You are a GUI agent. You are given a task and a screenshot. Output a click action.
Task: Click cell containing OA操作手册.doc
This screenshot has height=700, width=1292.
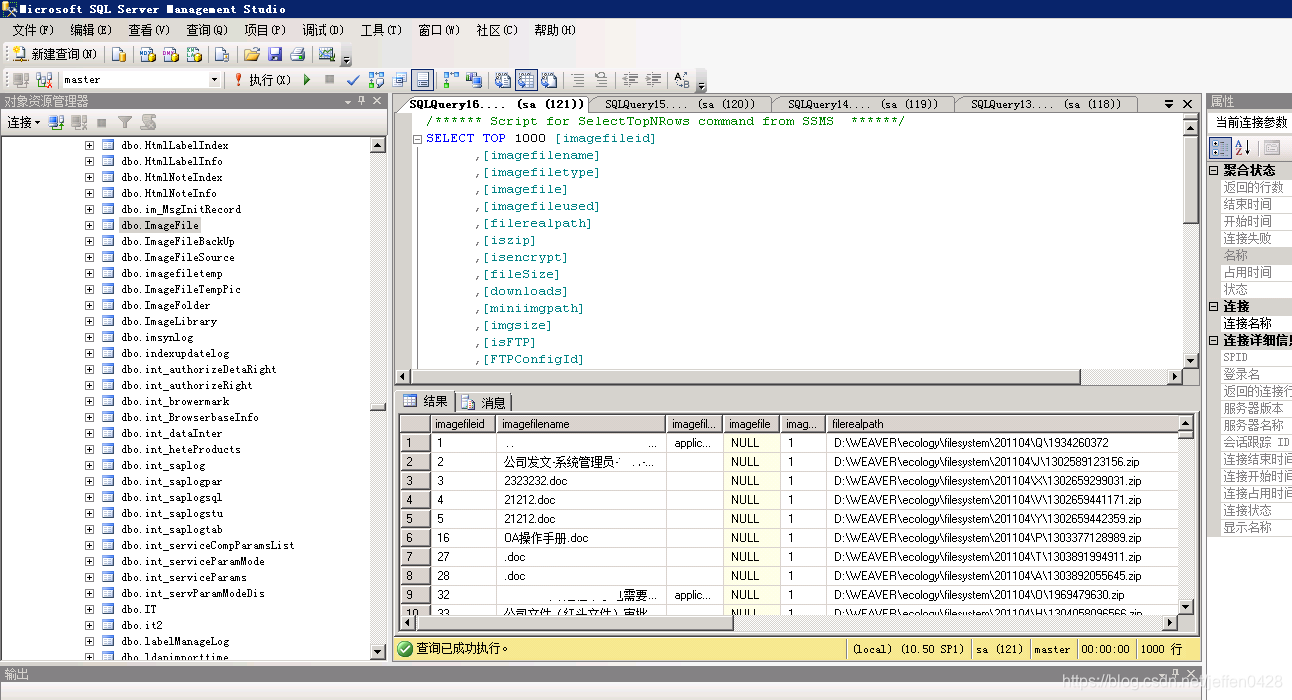click(x=583, y=538)
